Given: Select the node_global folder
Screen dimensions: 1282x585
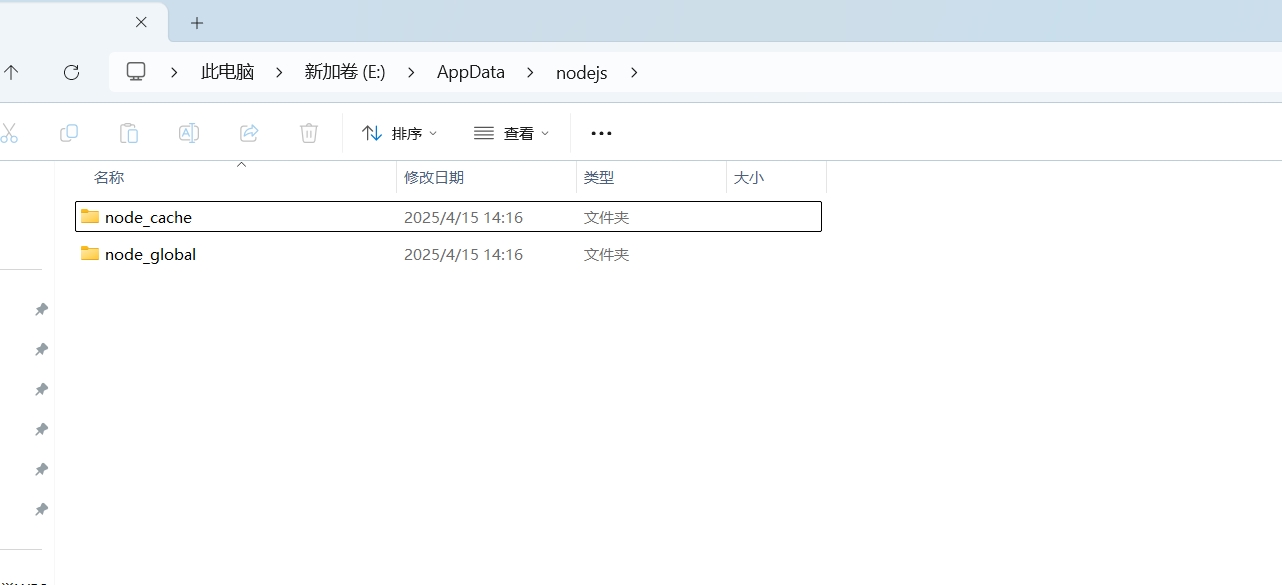Looking at the screenshot, I should pyautogui.click(x=150, y=255).
